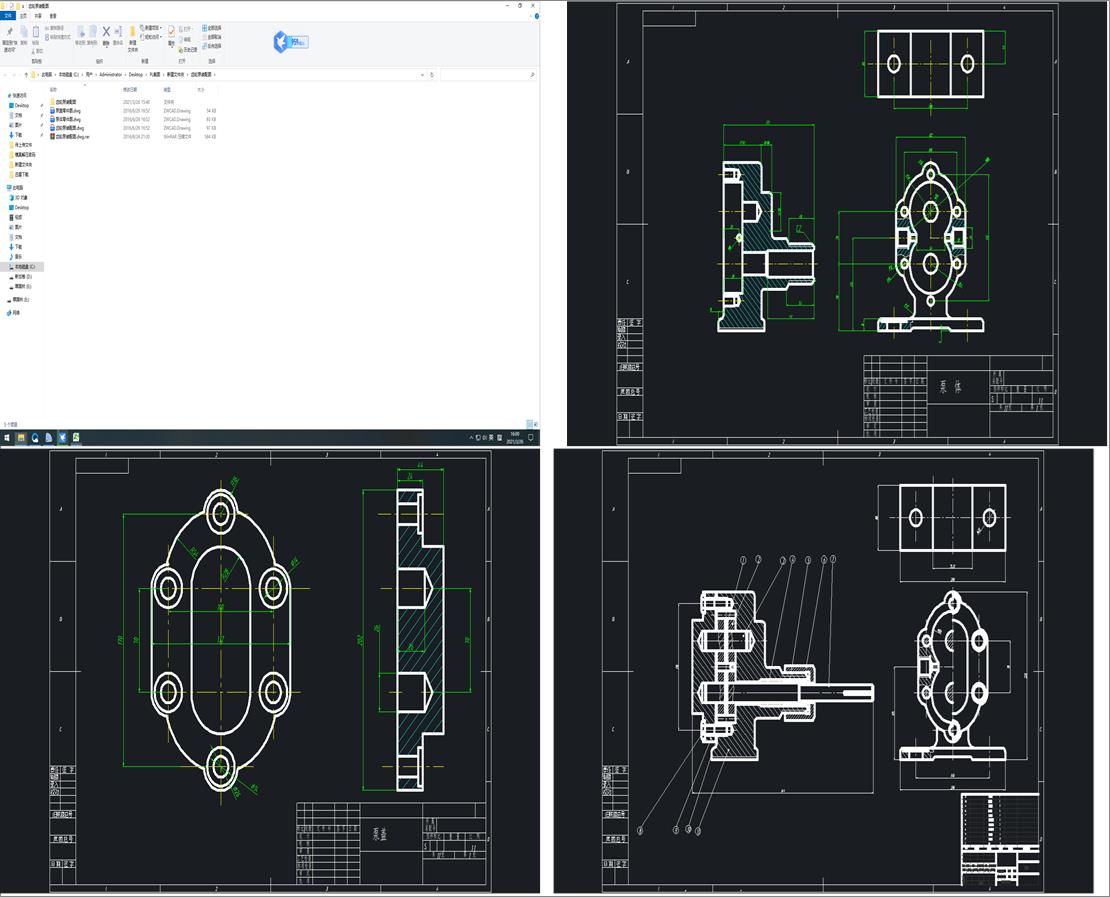Select Local Disk (C:) in navigation pane
Viewport: 1110px width, 897px height.
tap(24, 267)
